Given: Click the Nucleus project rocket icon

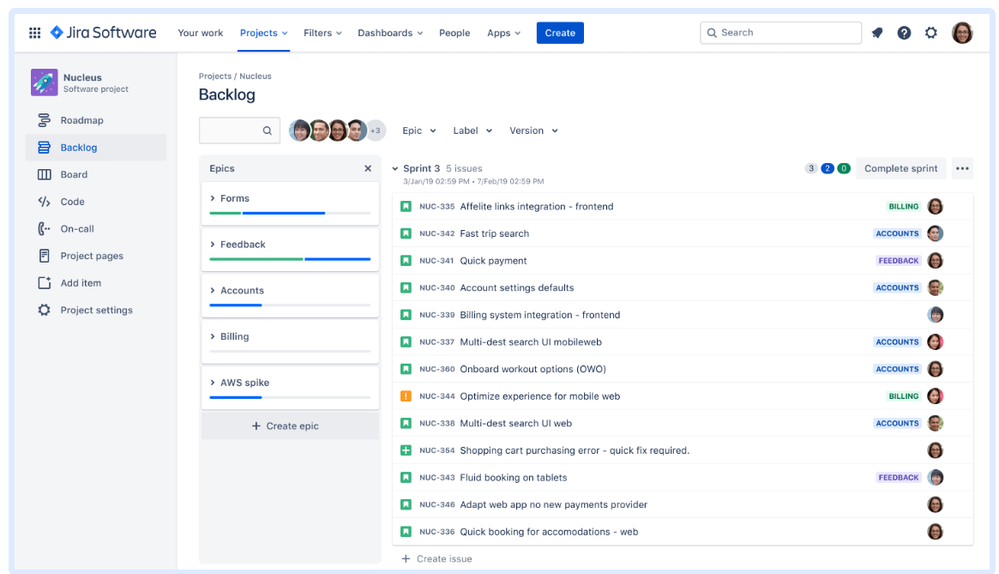Looking at the screenshot, I should click(44, 82).
